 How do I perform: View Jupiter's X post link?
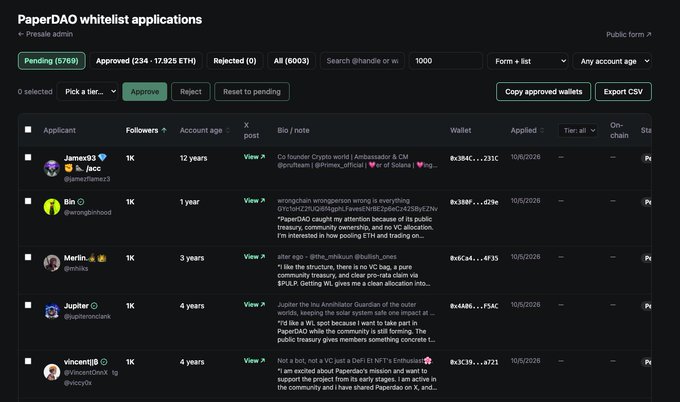(254, 305)
